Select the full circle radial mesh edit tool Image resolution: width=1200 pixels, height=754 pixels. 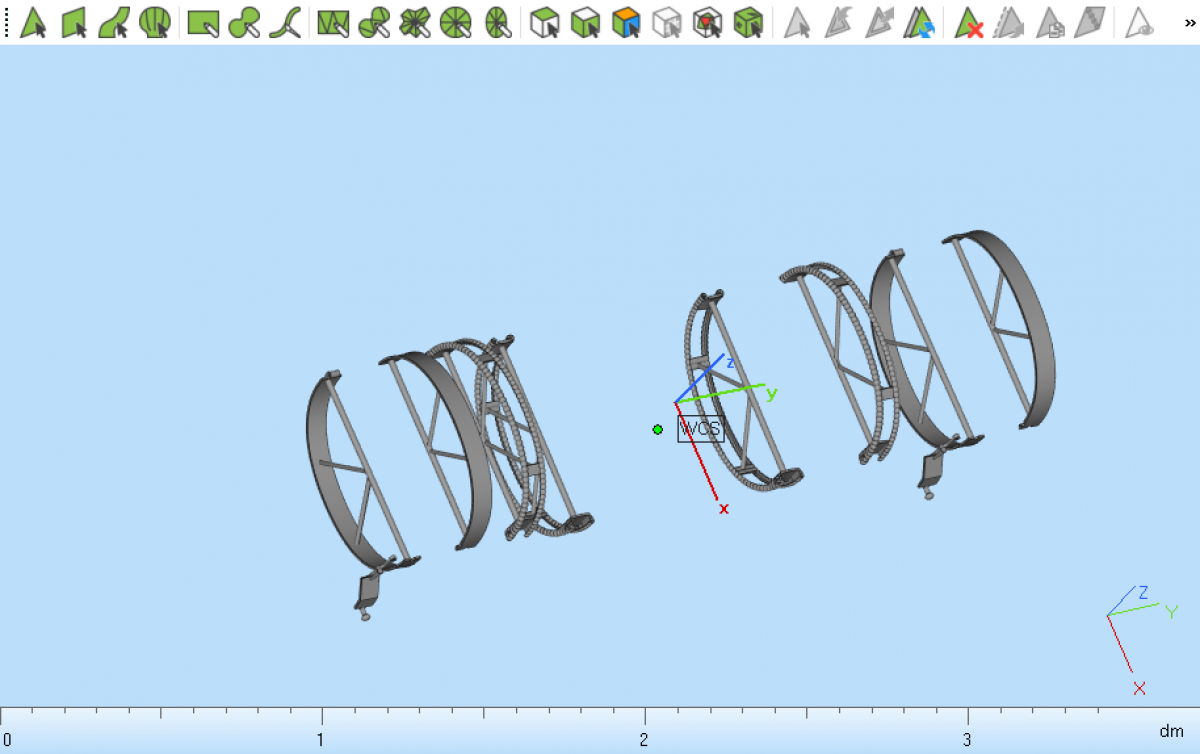(x=456, y=22)
